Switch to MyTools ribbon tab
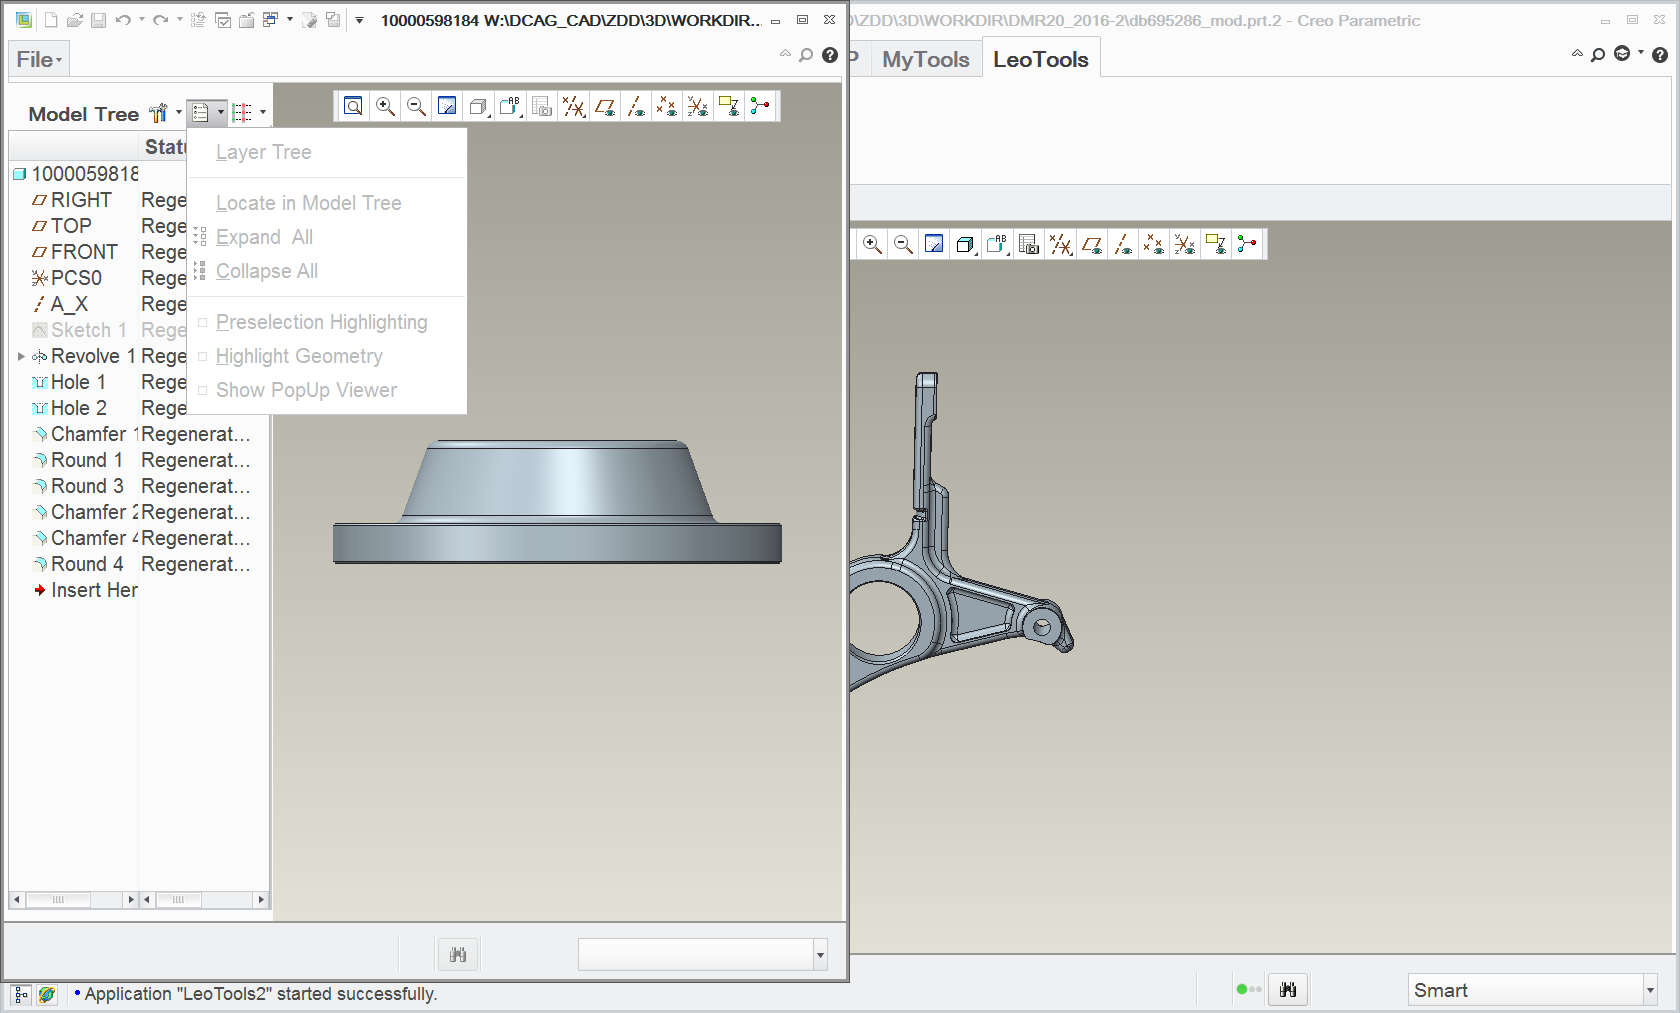The width and height of the screenshot is (1680, 1013). point(926,59)
